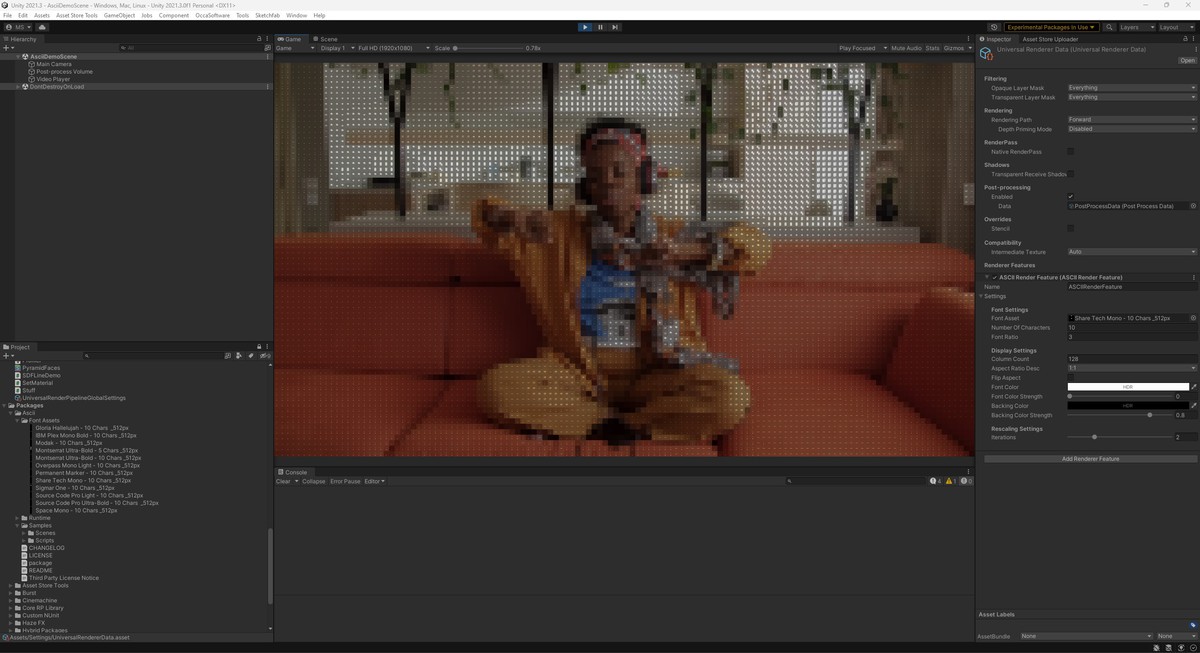Open the Layers dropdown in the toolbar
The width and height of the screenshot is (1200, 653).
[x=1136, y=27]
